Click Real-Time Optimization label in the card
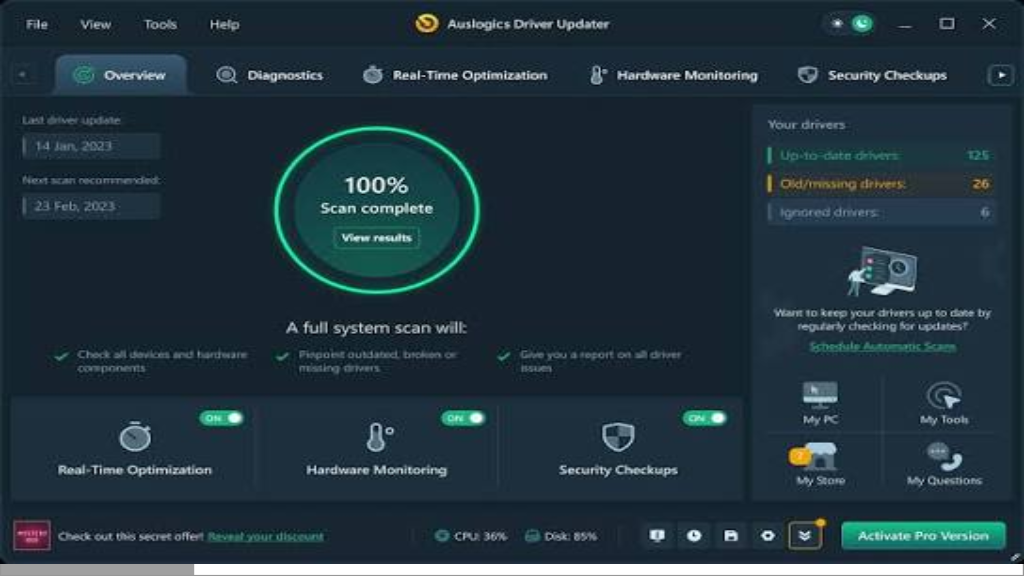This screenshot has height=576, width=1024. point(135,470)
